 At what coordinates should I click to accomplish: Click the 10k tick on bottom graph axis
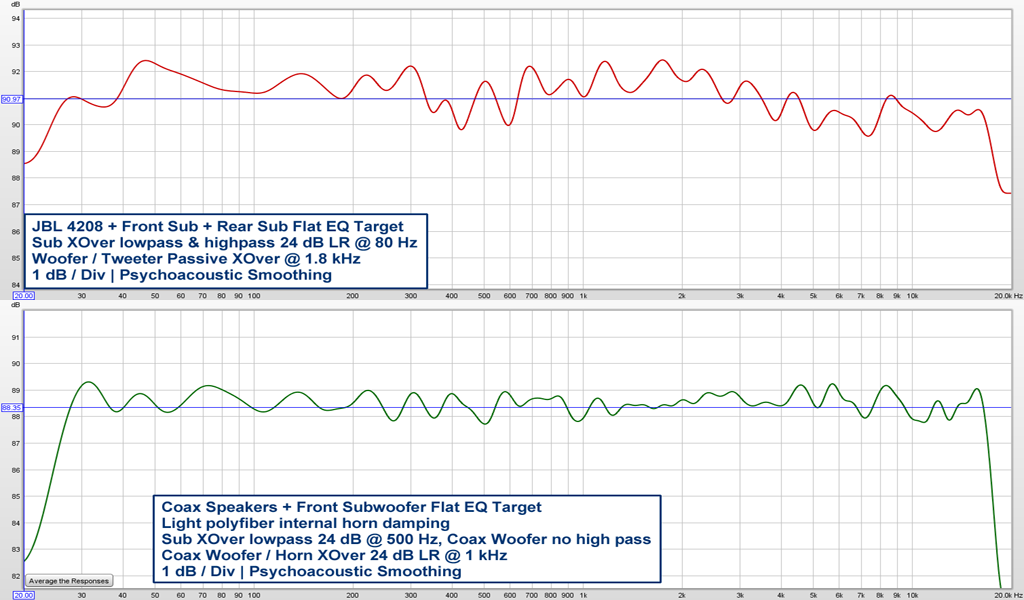912,595
